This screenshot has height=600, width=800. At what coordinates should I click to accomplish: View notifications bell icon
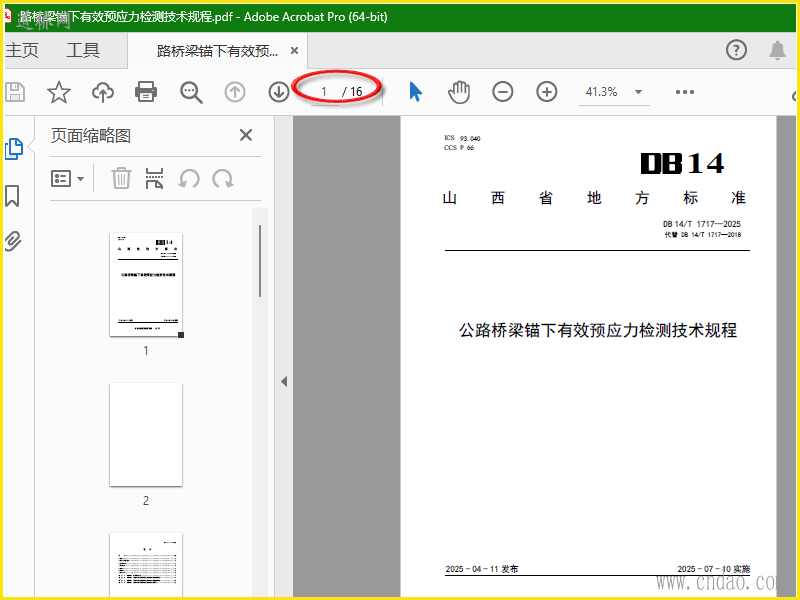click(x=777, y=50)
